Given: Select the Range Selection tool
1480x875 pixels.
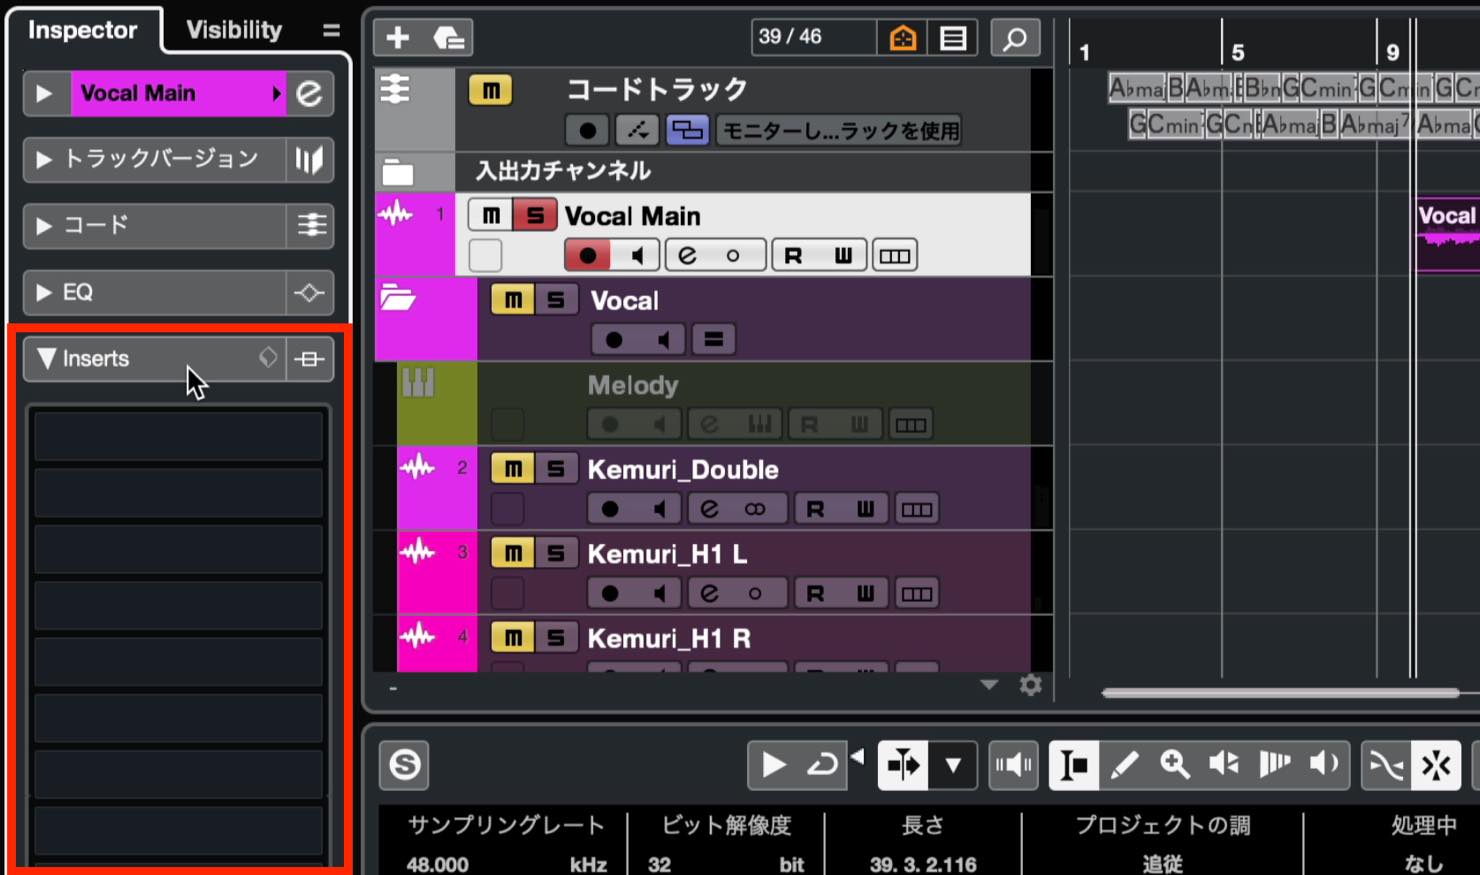Looking at the screenshot, I should [x=1073, y=765].
